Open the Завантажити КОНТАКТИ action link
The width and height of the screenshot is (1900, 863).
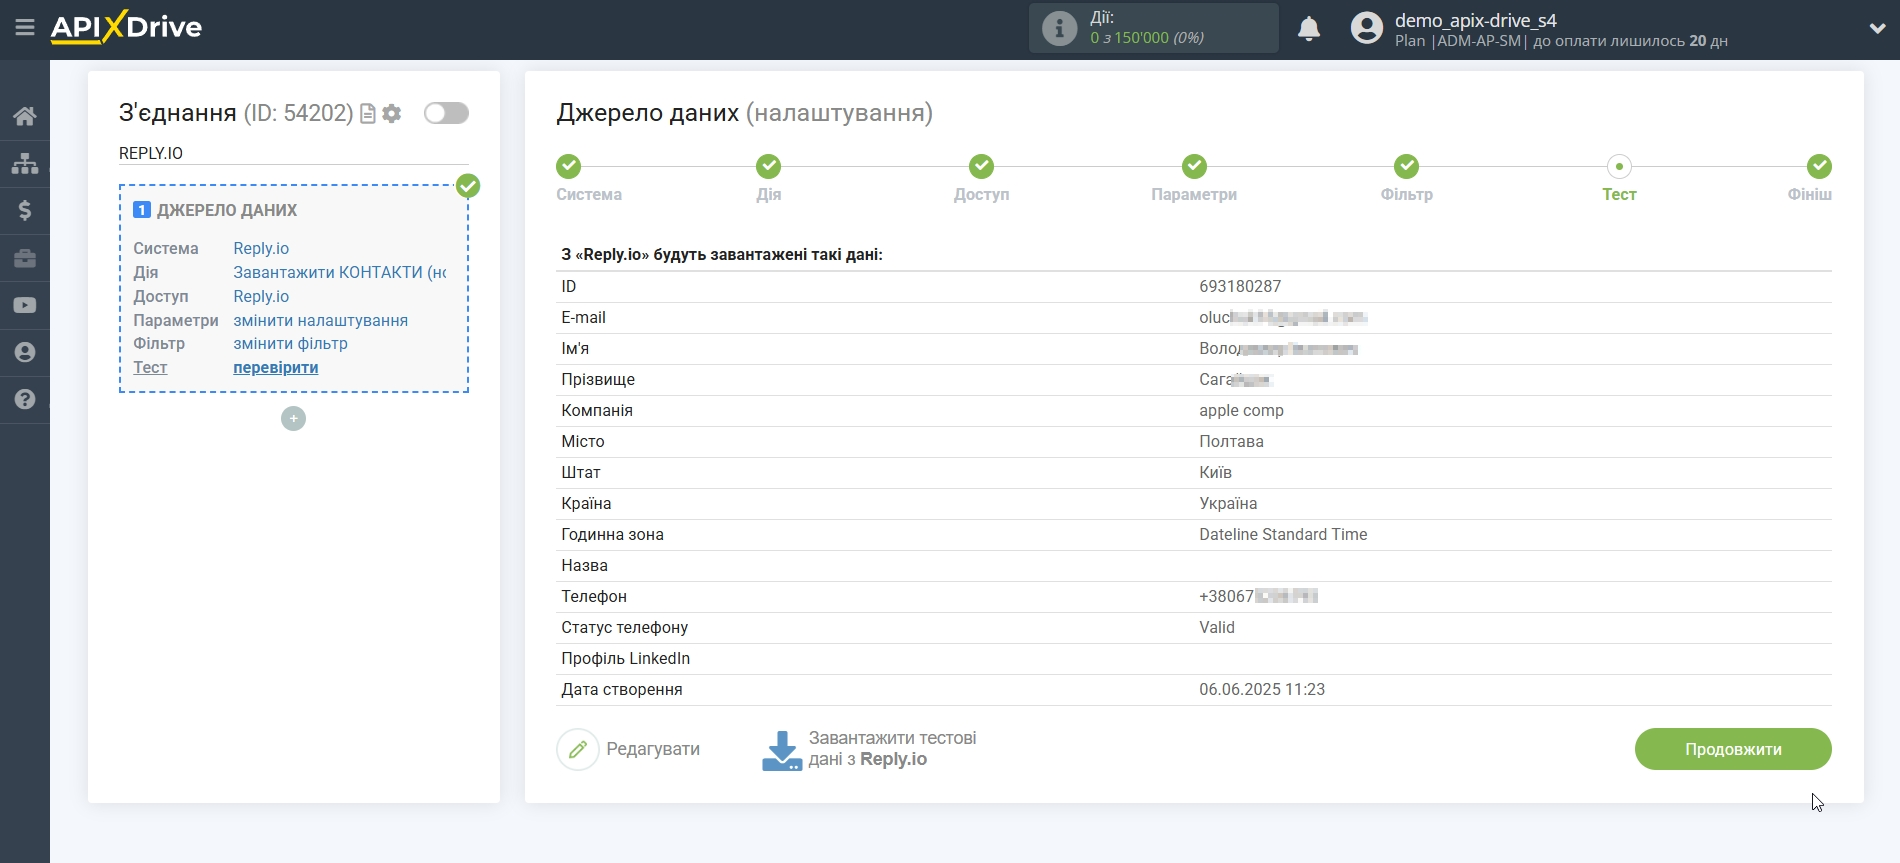coord(340,272)
